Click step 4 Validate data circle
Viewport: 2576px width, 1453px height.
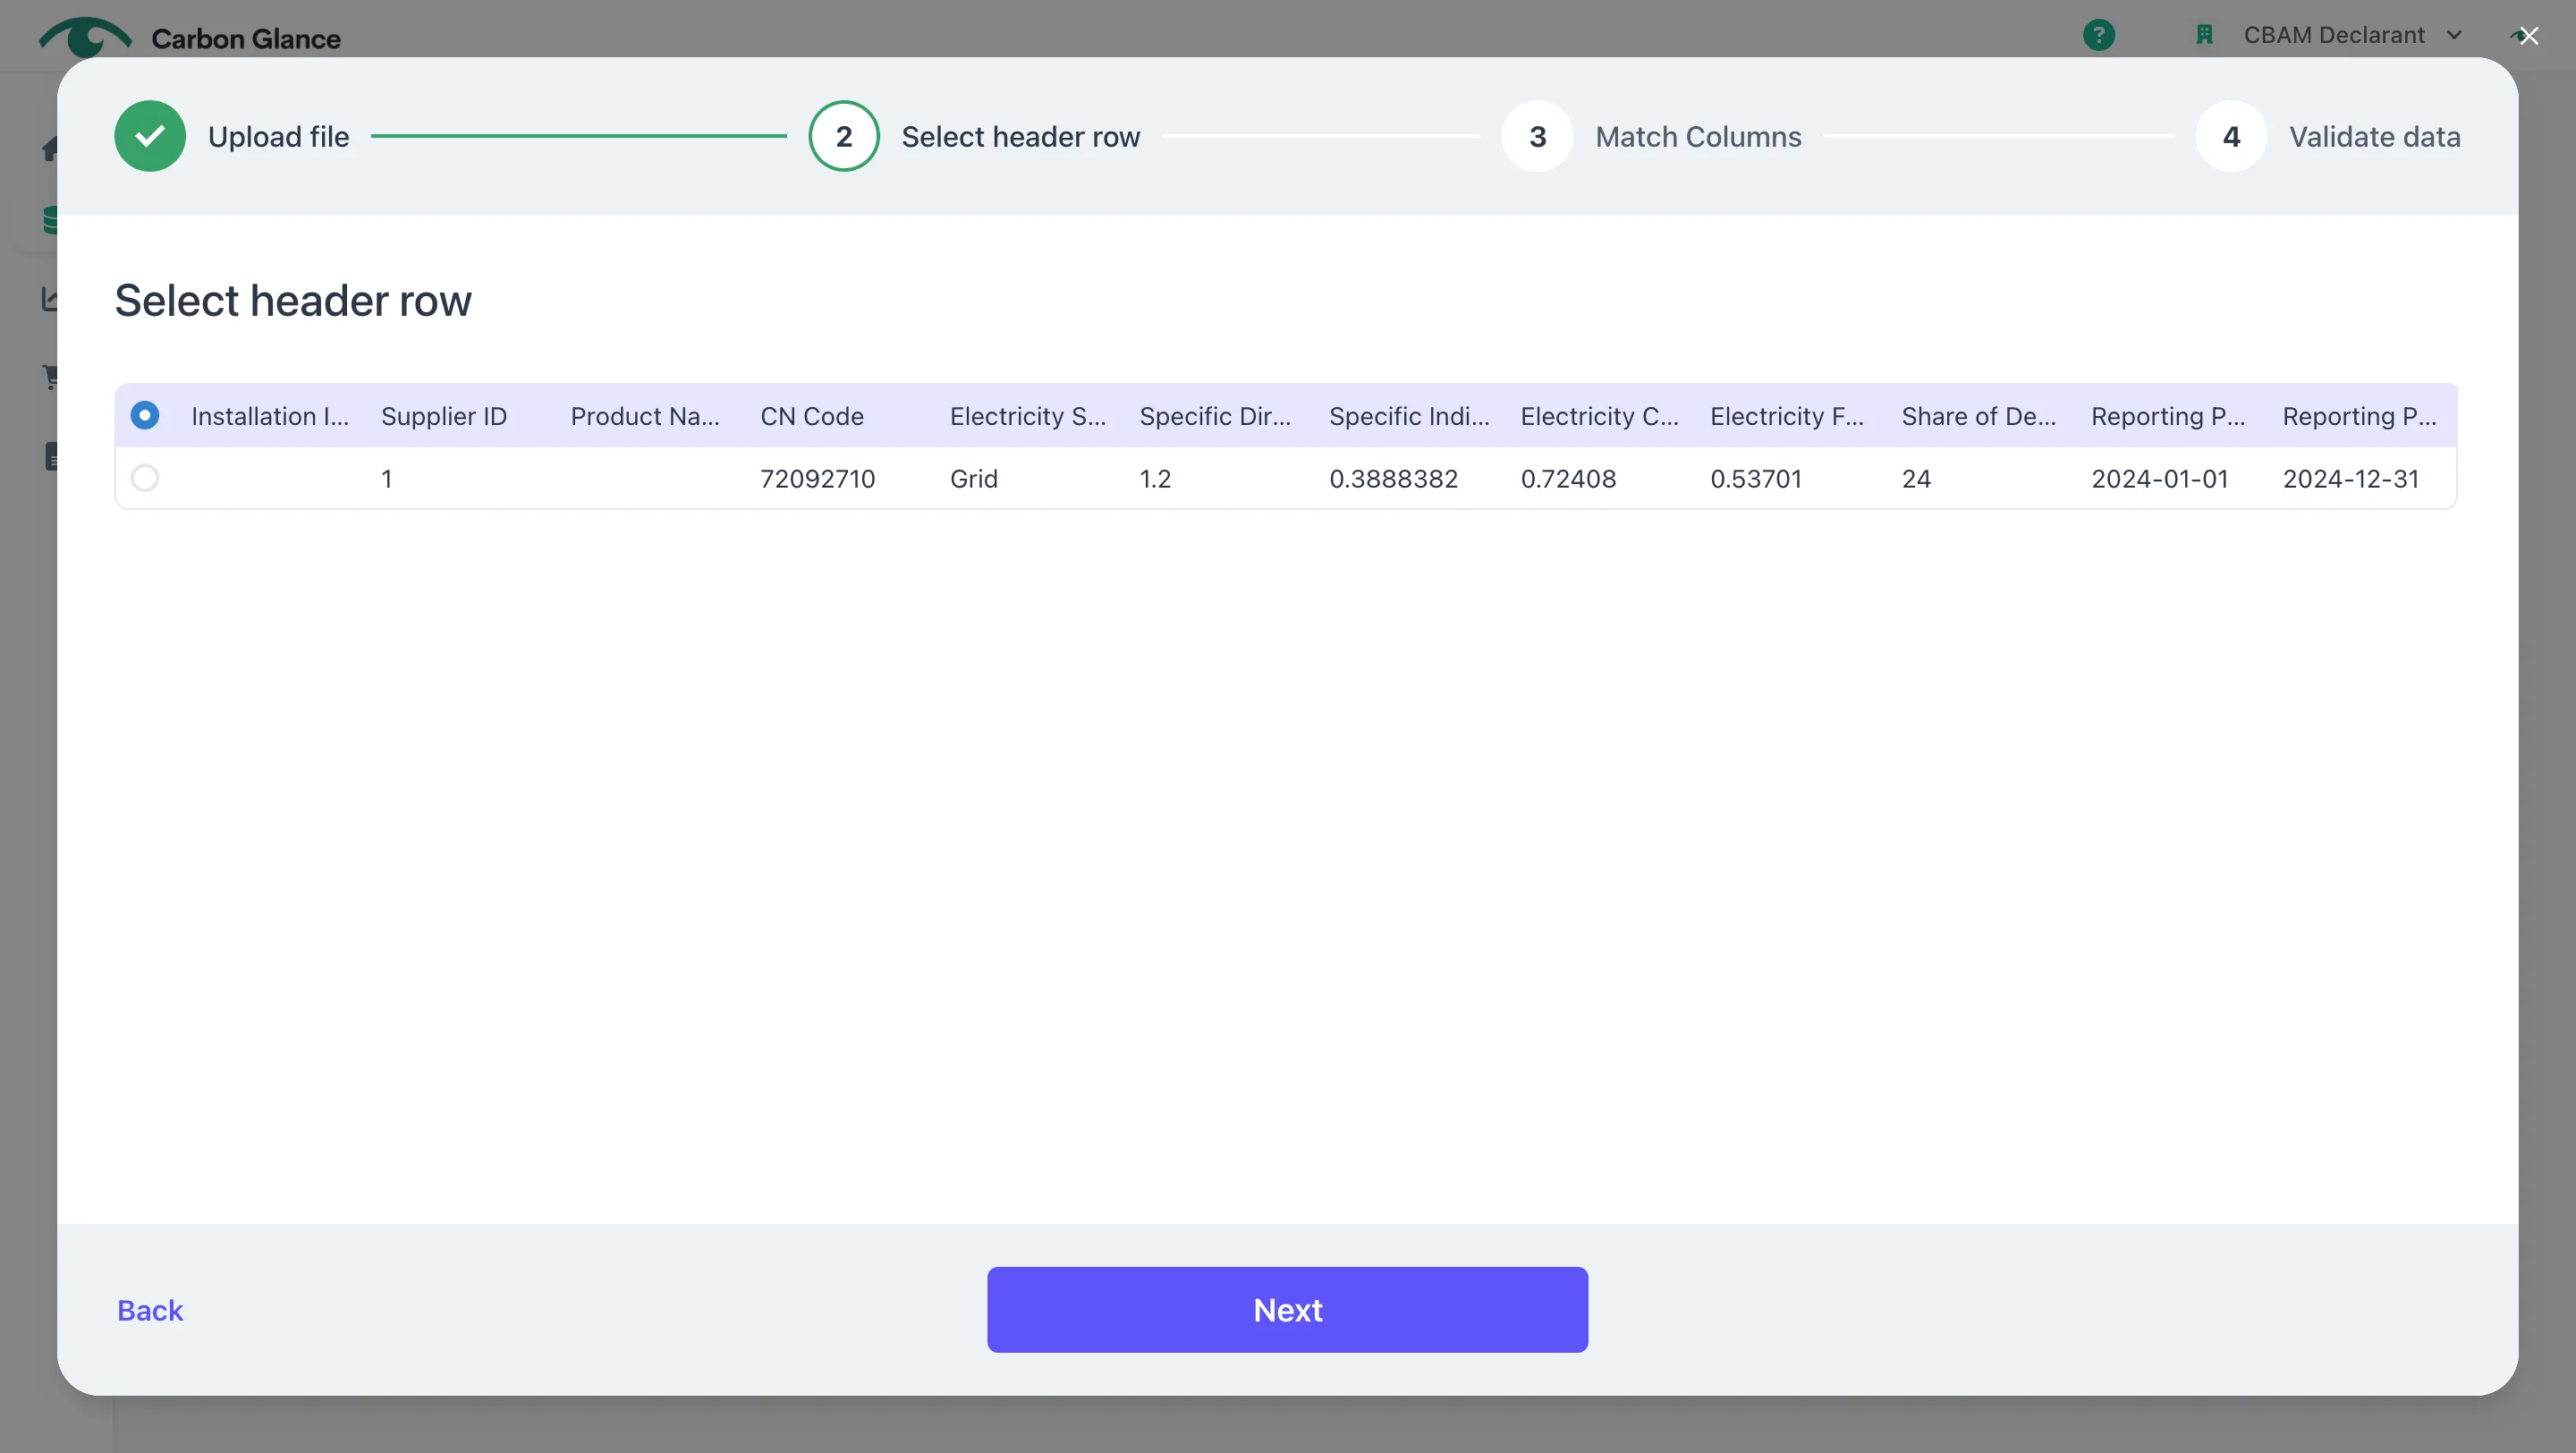point(2231,136)
